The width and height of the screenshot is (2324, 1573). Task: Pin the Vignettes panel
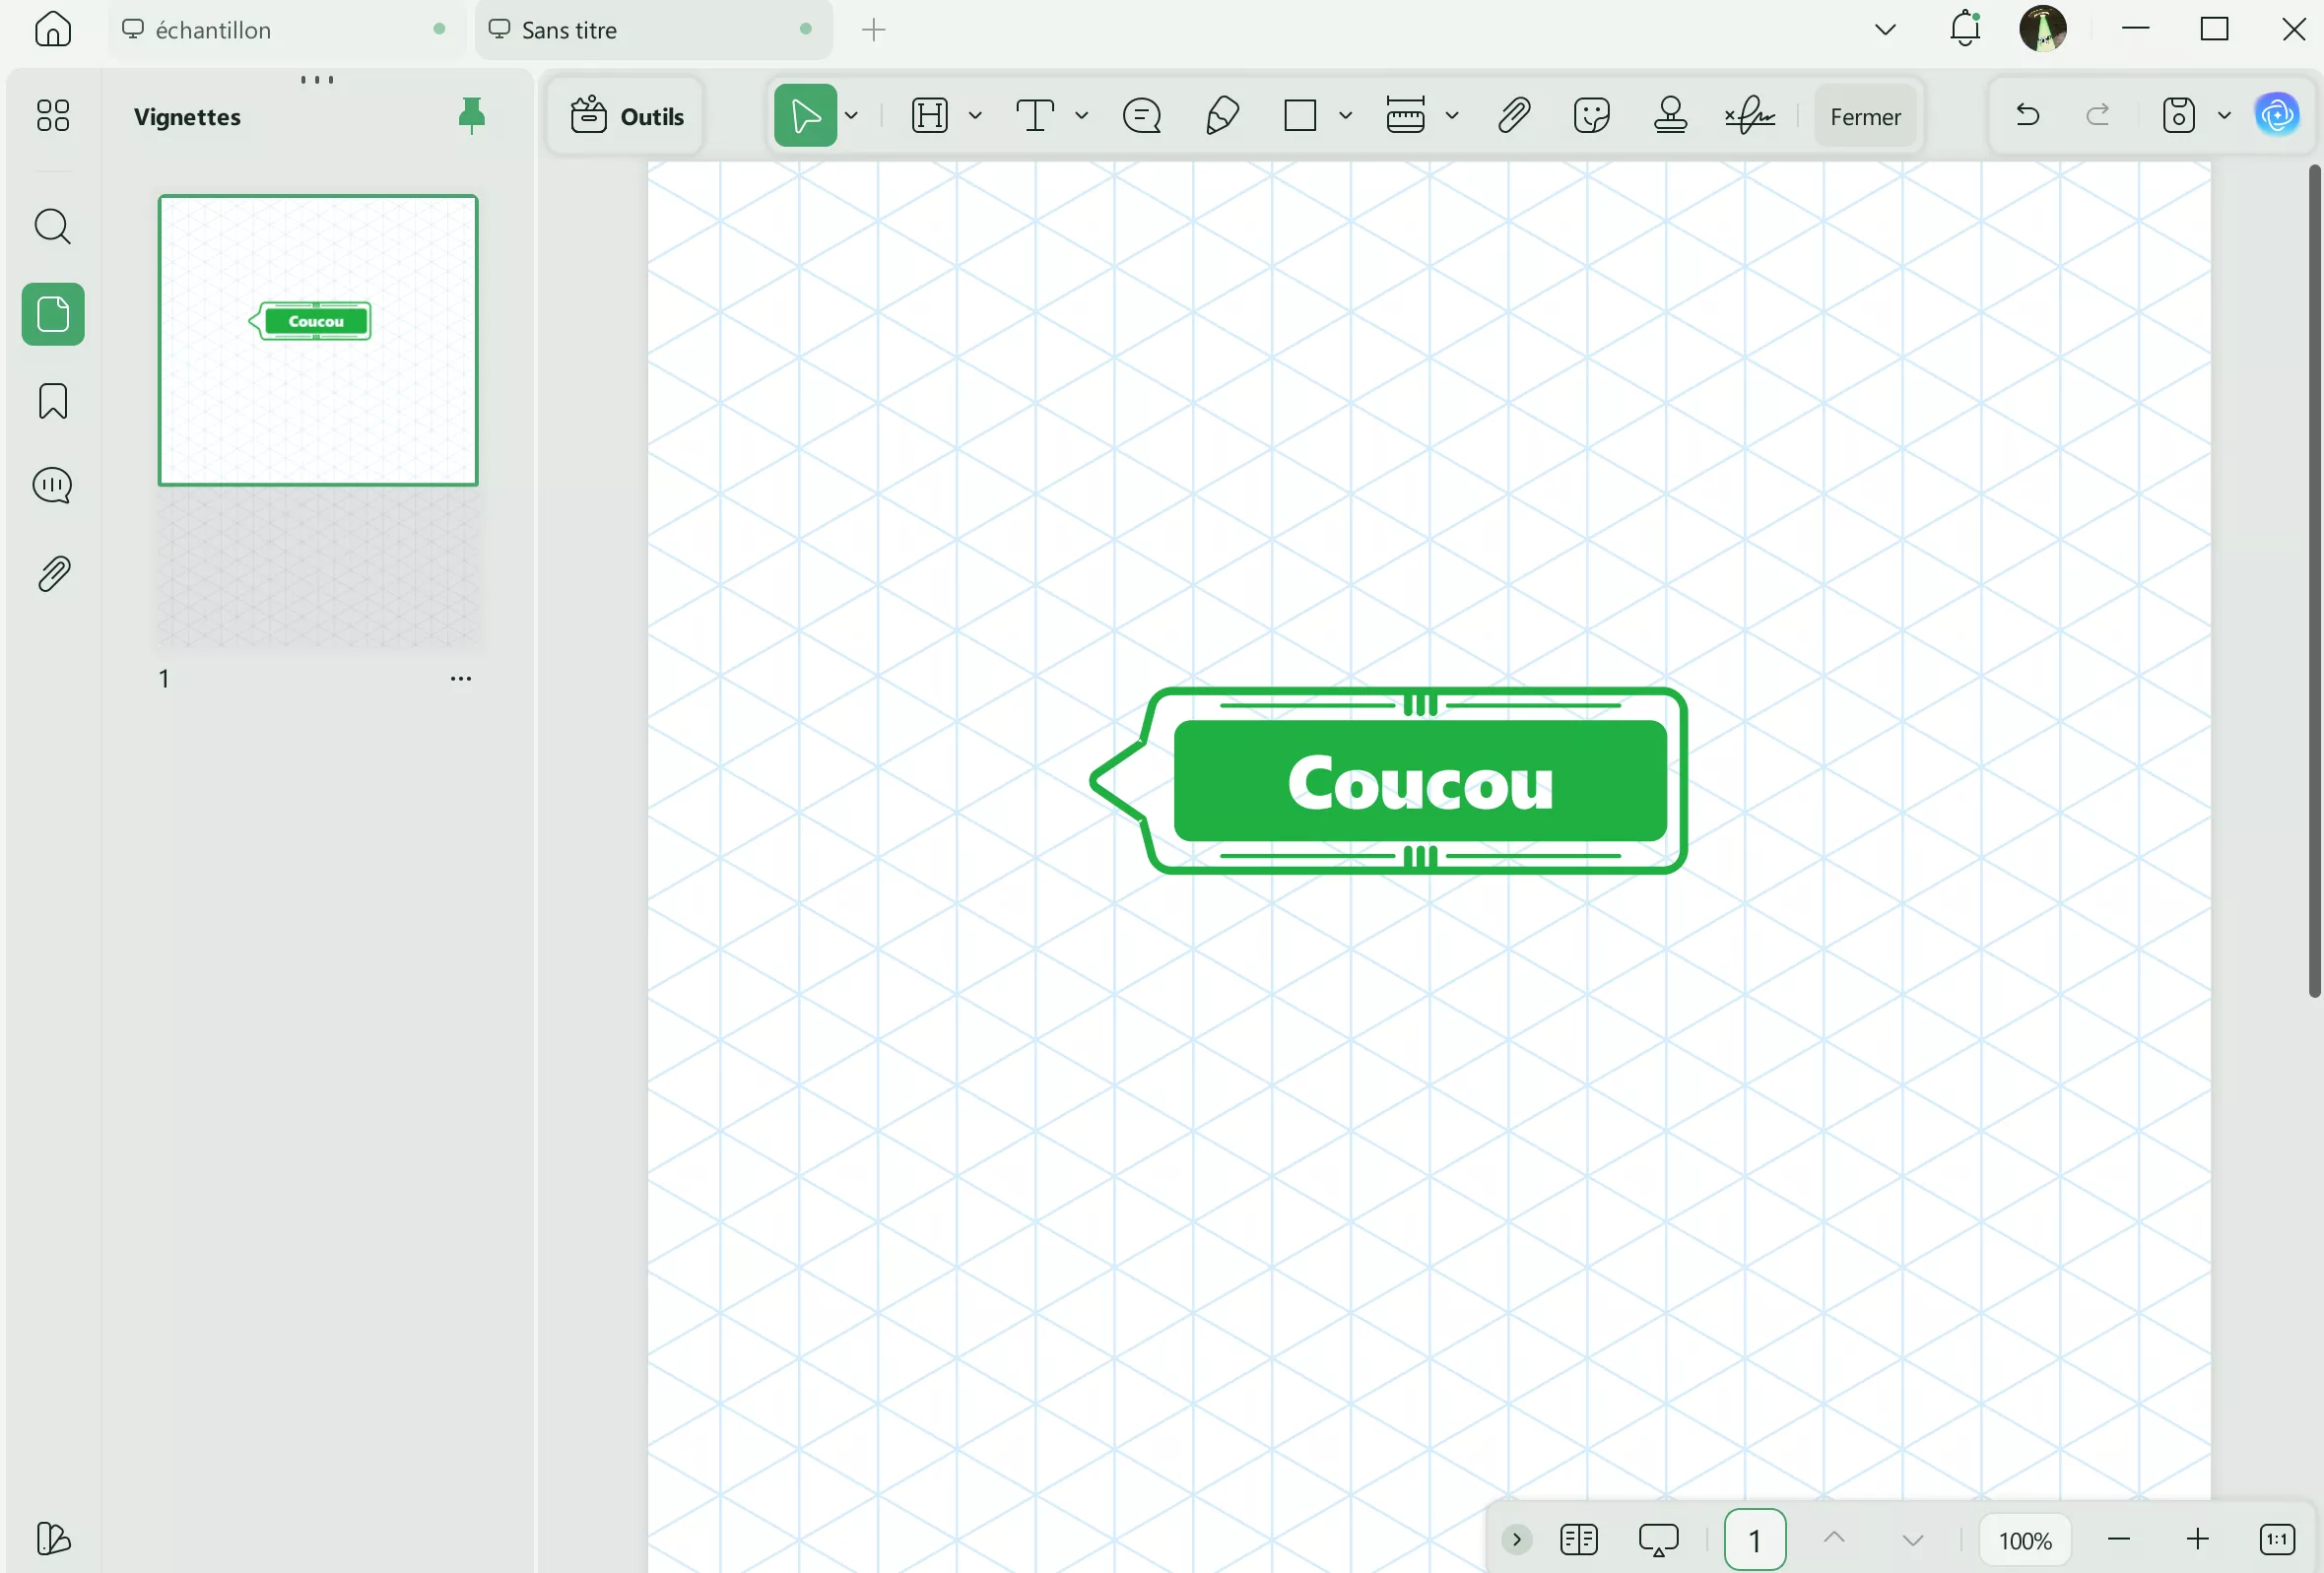pyautogui.click(x=472, y=115)
